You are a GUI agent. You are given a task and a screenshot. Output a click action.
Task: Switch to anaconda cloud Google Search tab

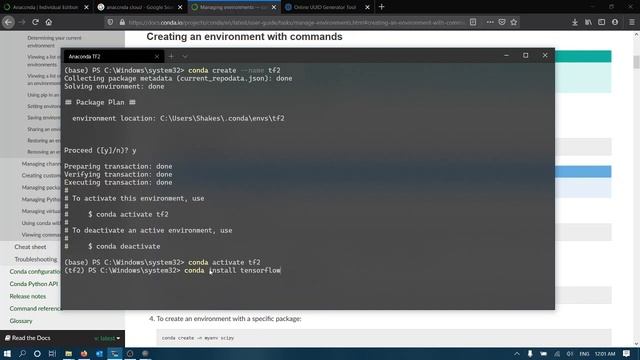coord(140,7)
